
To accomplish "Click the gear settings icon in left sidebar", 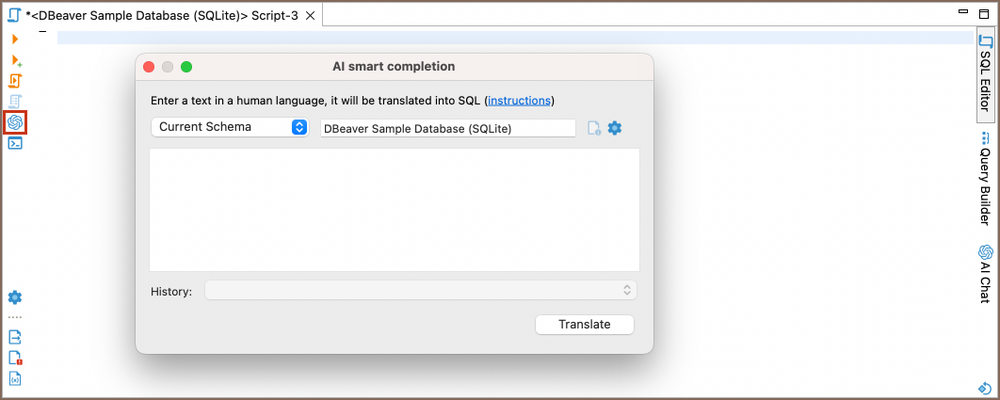I will coord(15,297).
